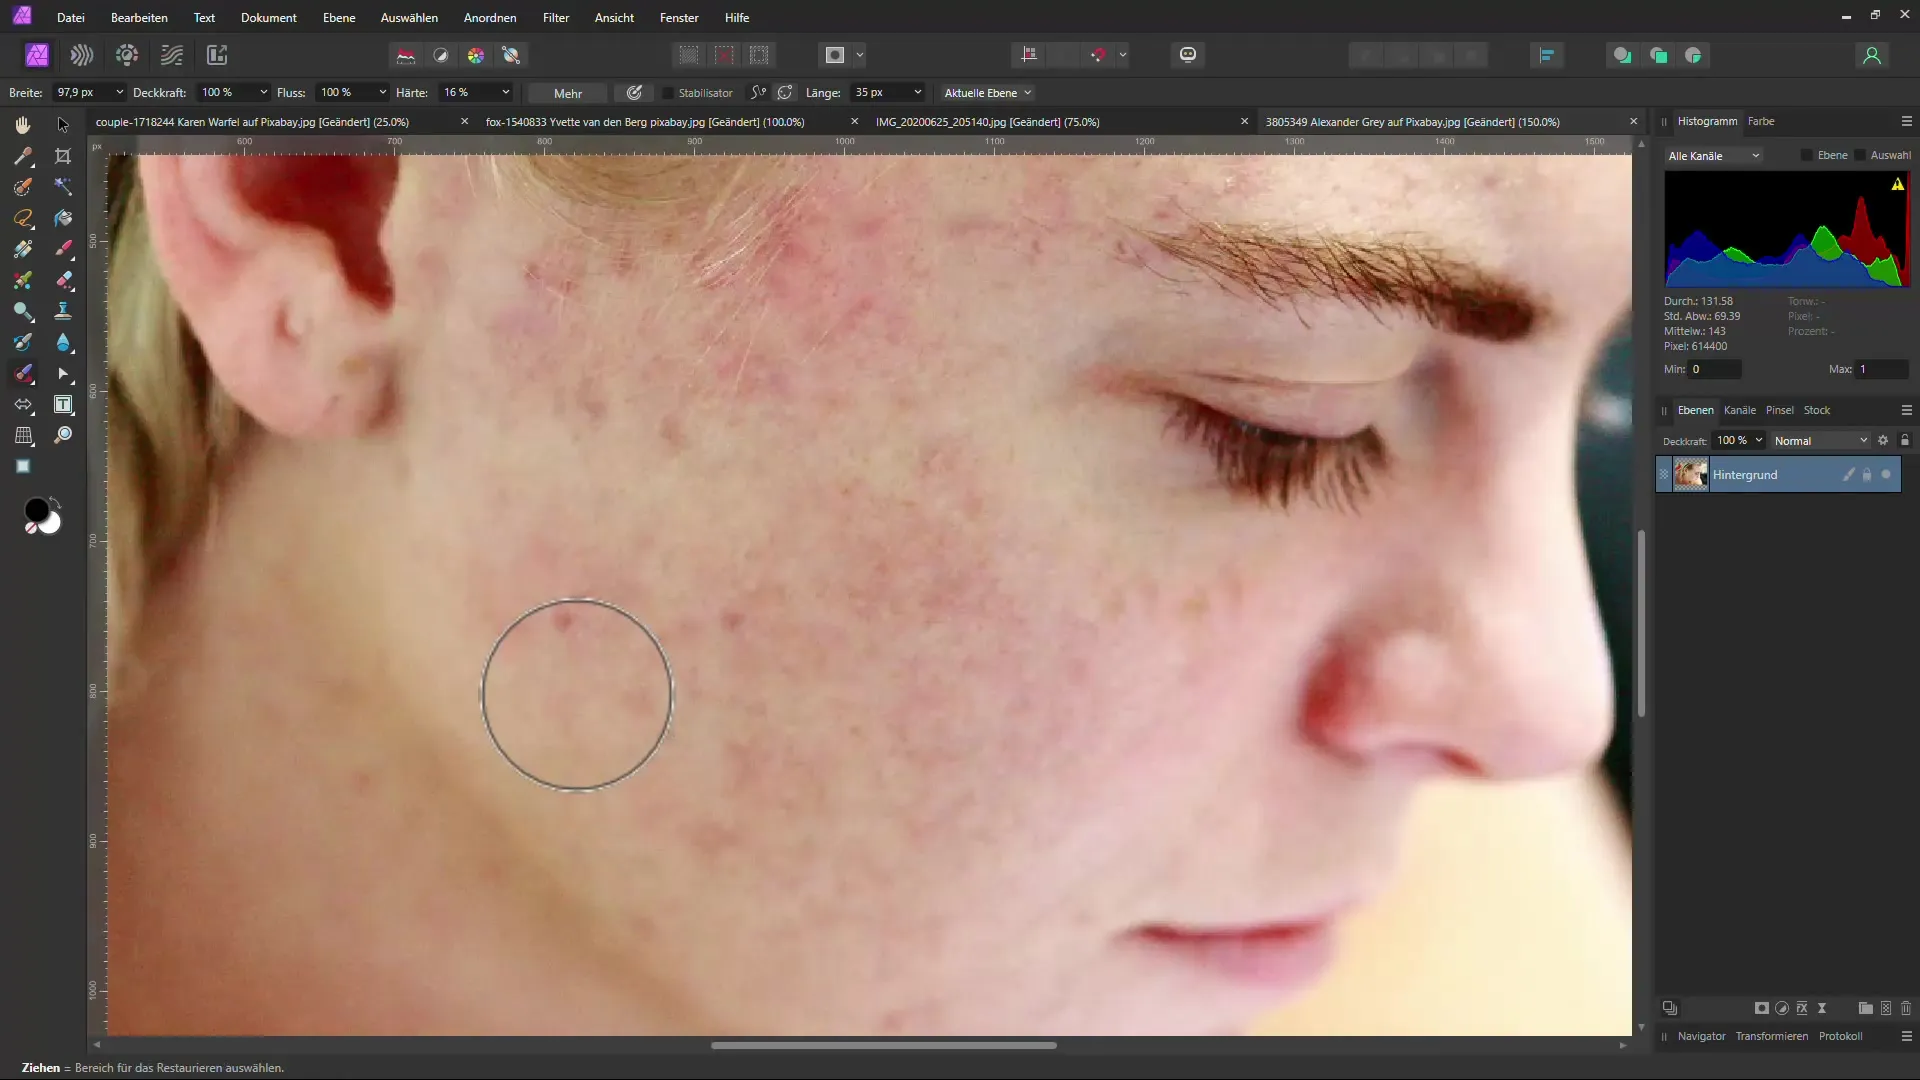Open the Härte hardness dropdown
This screenshot has width=1920, height=1080.
pyautogui.click(x=505, y=93)
